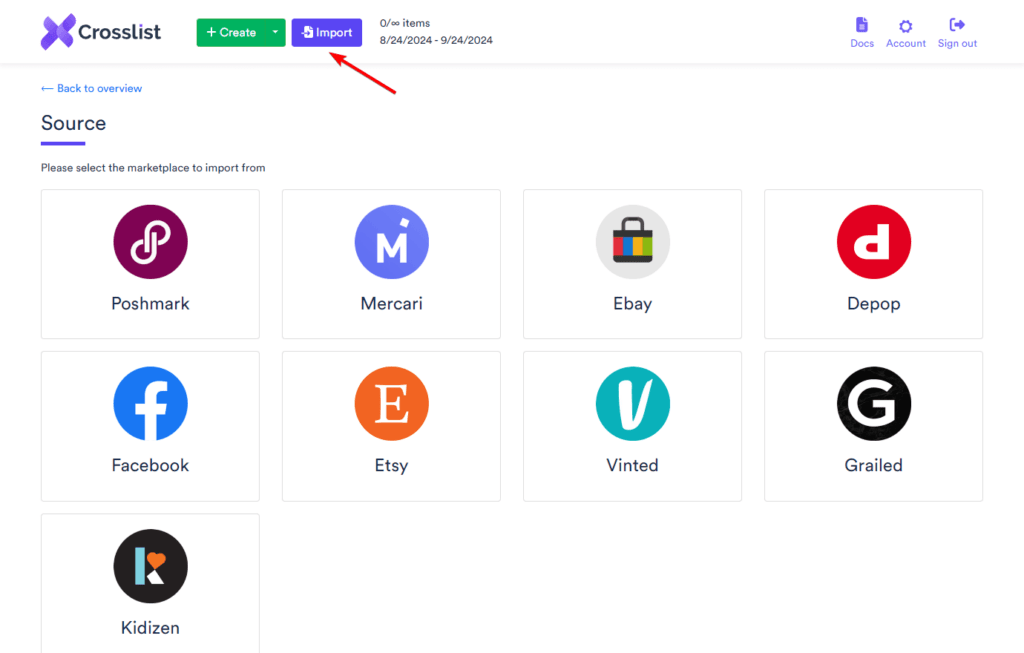The width and height of the screenshot is (1024, 653).
Task: Select the Vinted marketplace icon
Action: coord(632,403)
